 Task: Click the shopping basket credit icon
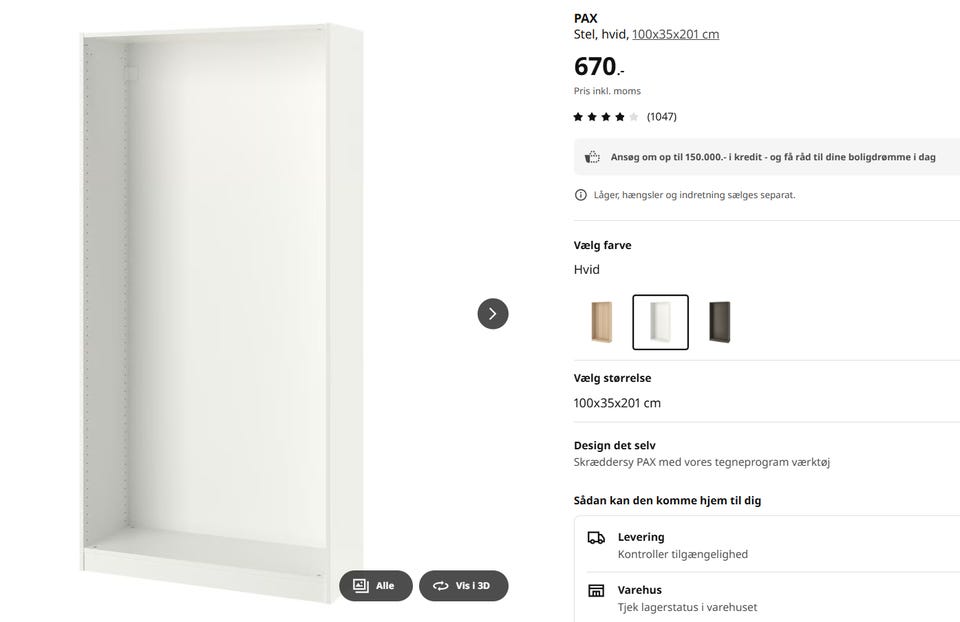592,157
